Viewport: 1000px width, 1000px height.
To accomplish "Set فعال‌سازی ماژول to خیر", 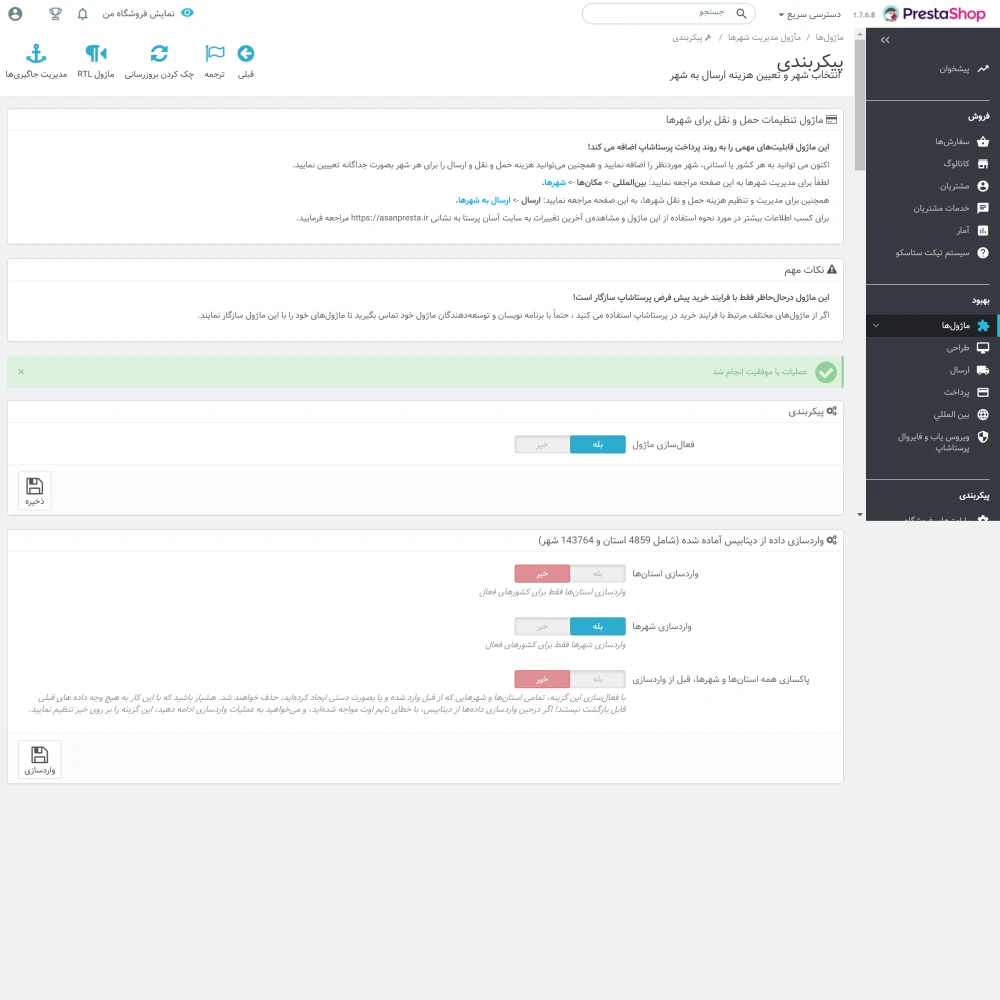I will point(542,445).
